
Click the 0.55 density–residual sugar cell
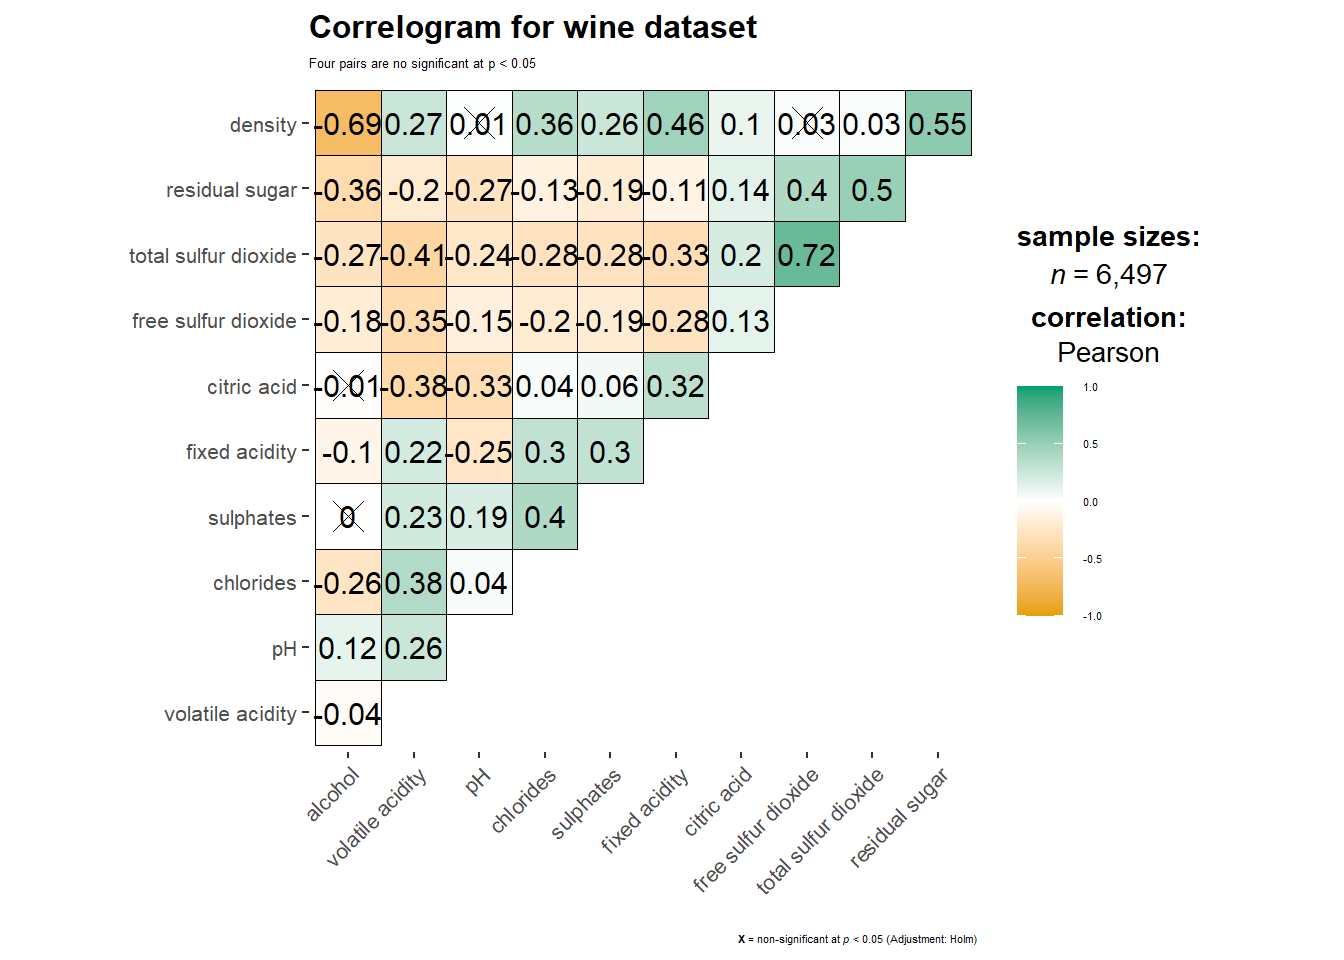point(938,124)
